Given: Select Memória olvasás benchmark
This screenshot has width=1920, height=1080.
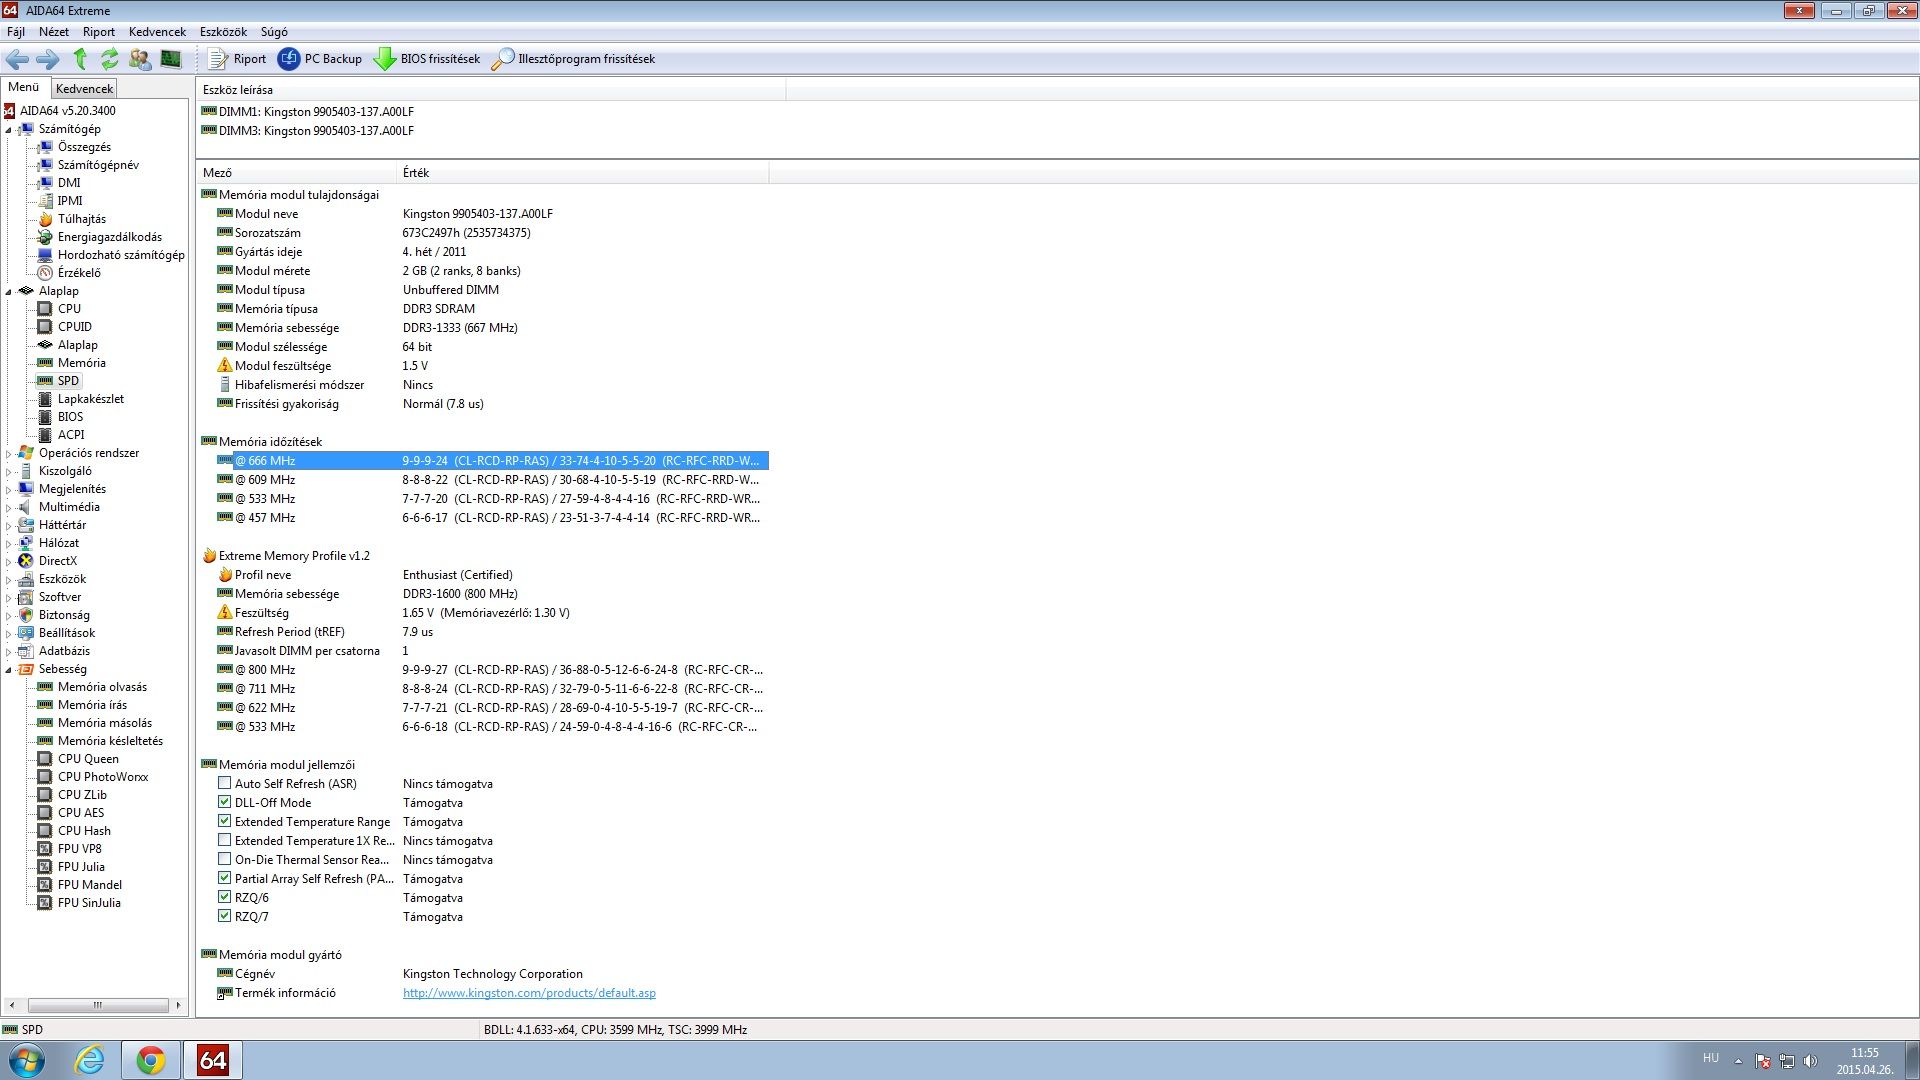Looking at the screenshot, I should coord(102,687).
